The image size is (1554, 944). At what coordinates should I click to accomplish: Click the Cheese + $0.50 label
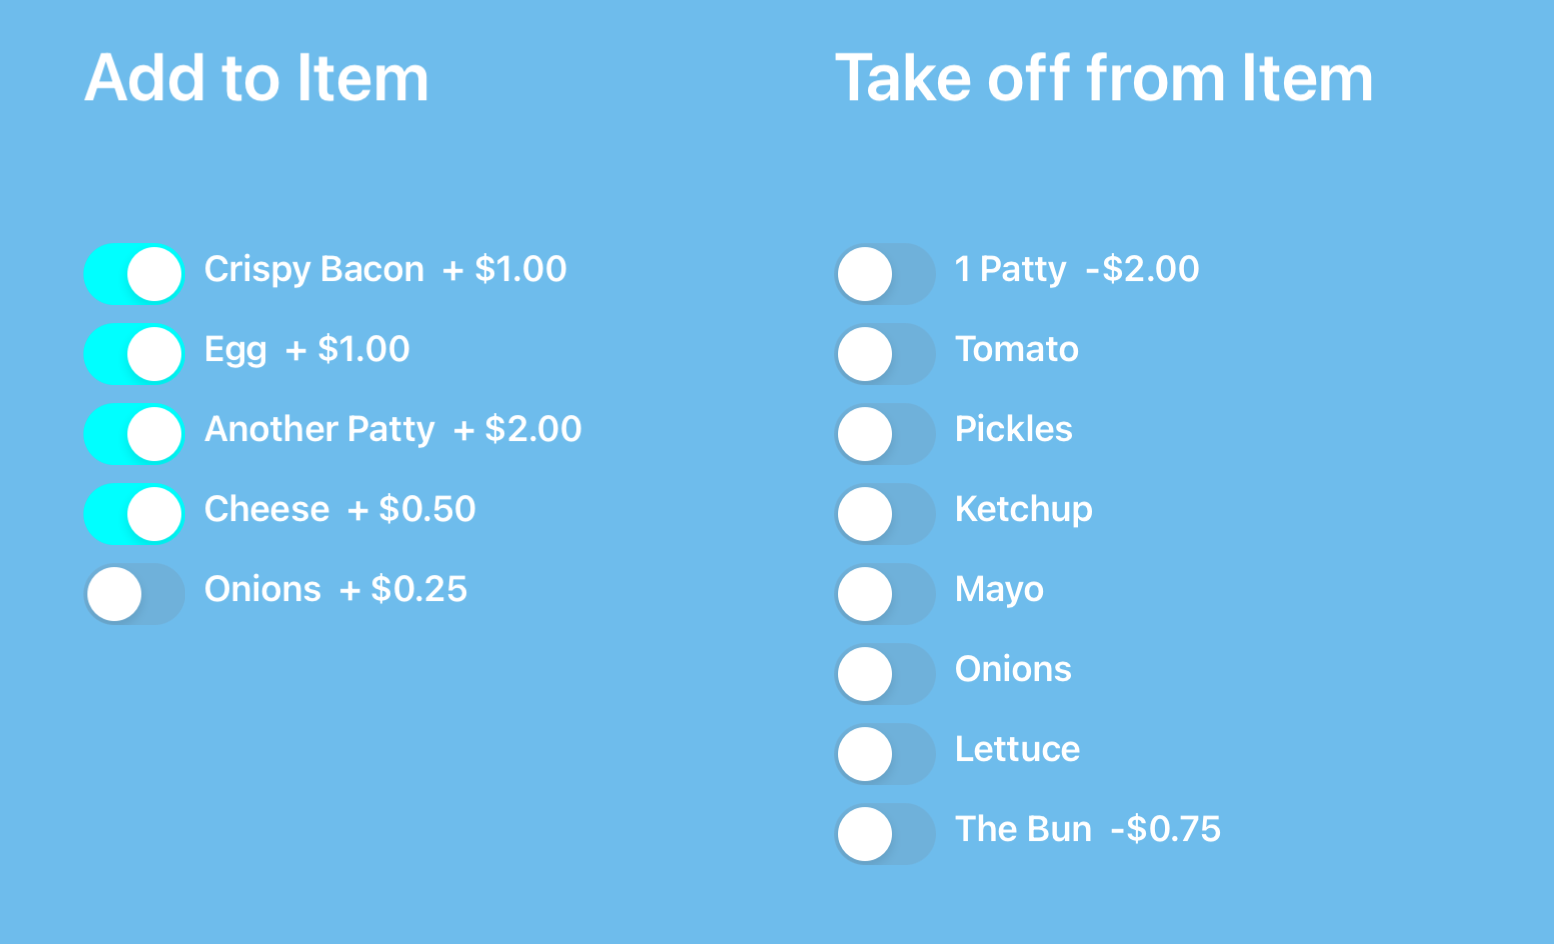pyautogui.click(x=340, y=509)
